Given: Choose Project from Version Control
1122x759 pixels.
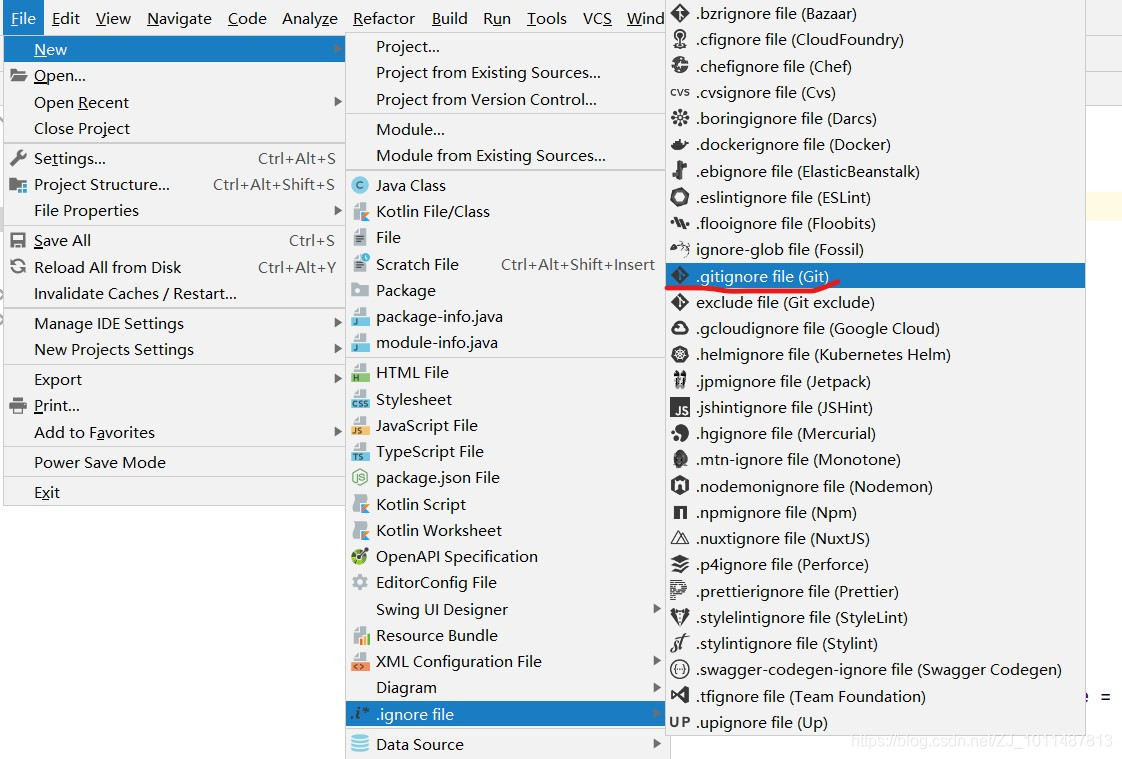Looking at the screenshot, I should pyautogui.click(x=487, y=99).
